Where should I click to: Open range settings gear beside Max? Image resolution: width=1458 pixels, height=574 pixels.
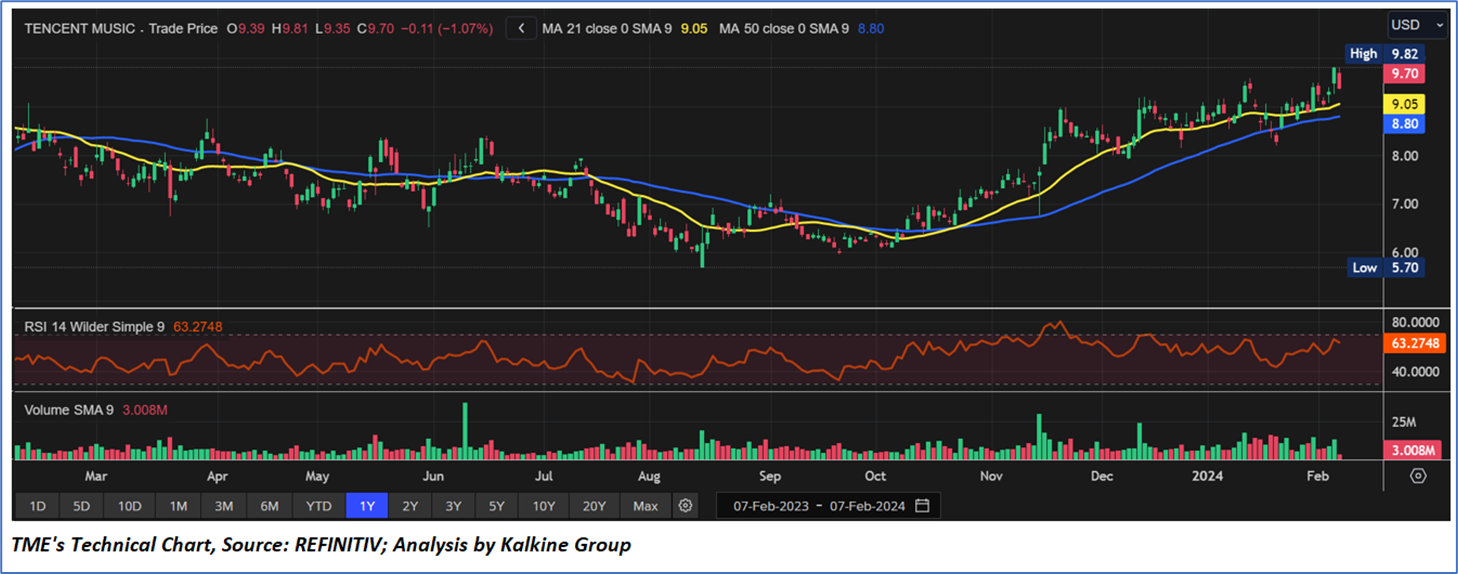pyautogui.click(x=685, y=506)
